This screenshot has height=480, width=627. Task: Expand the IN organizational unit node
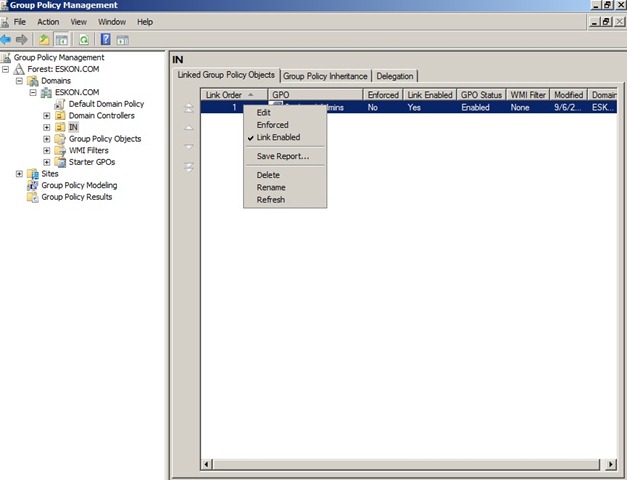pyautogui.click(x=46, y=127)
